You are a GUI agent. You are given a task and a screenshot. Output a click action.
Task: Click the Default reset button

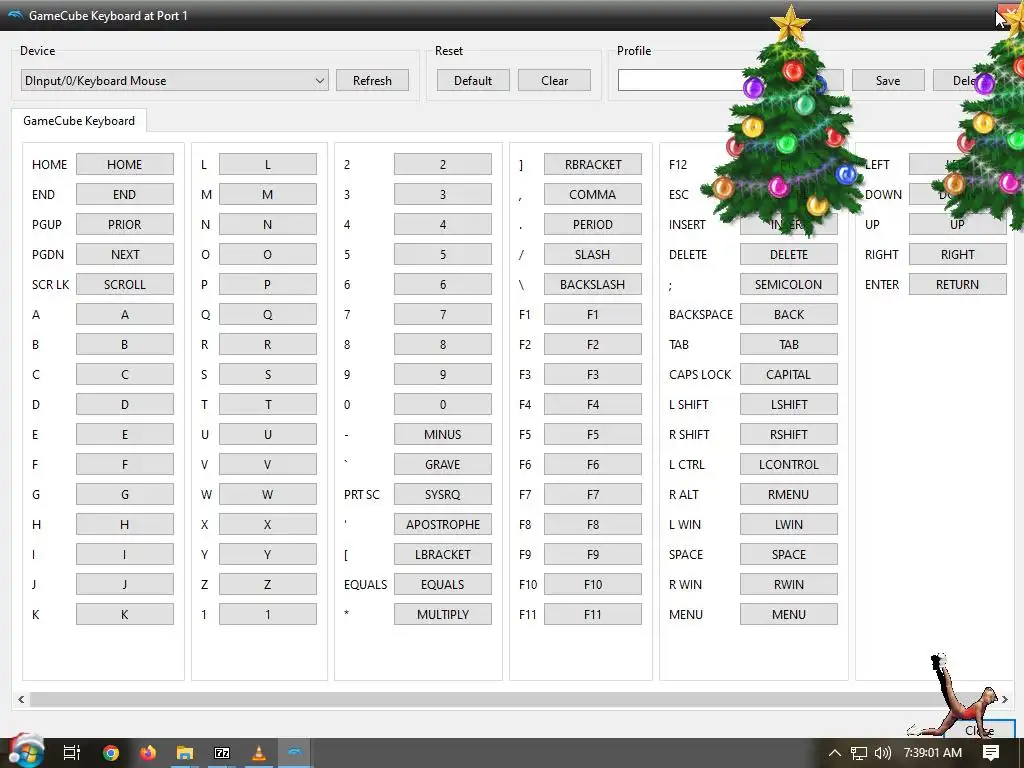pyautogui.click(x=473, y=80)
